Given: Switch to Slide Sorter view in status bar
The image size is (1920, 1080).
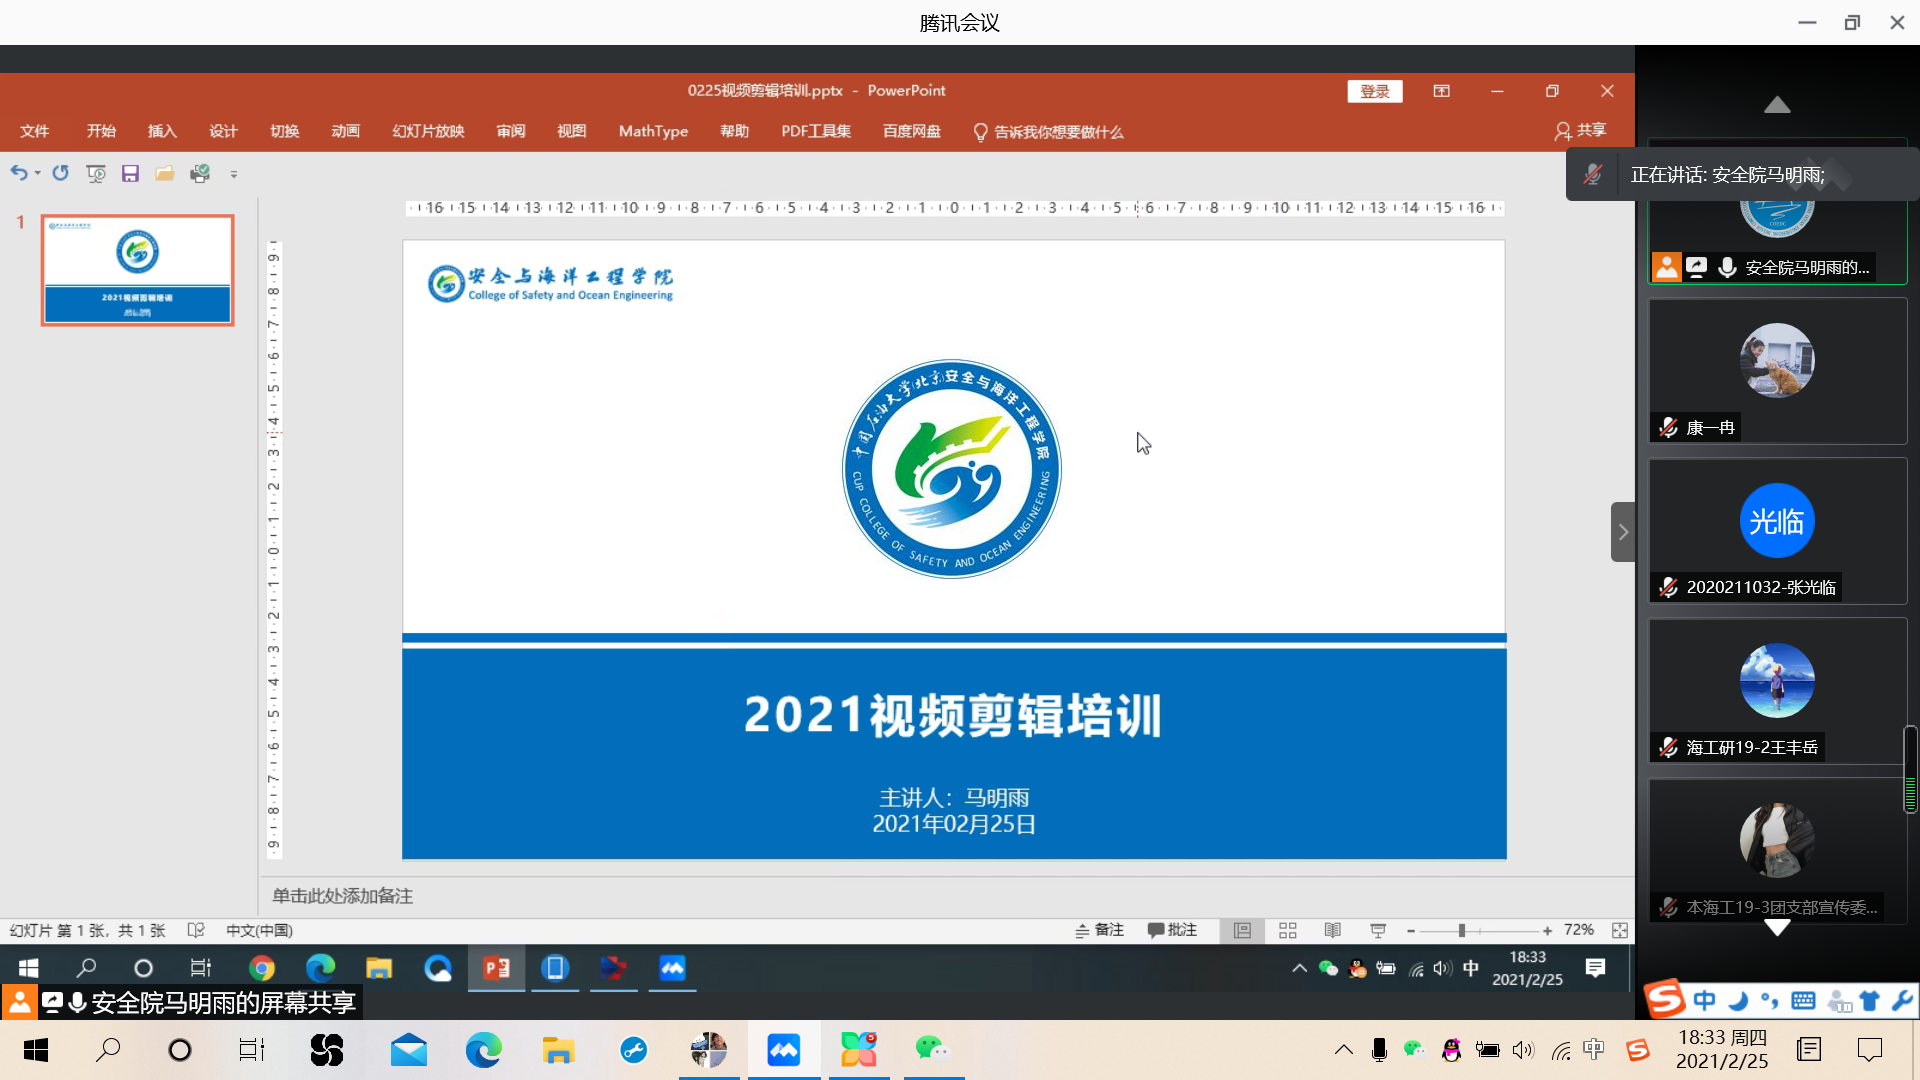Looking at the screenshot, I should pos(1287,930).
